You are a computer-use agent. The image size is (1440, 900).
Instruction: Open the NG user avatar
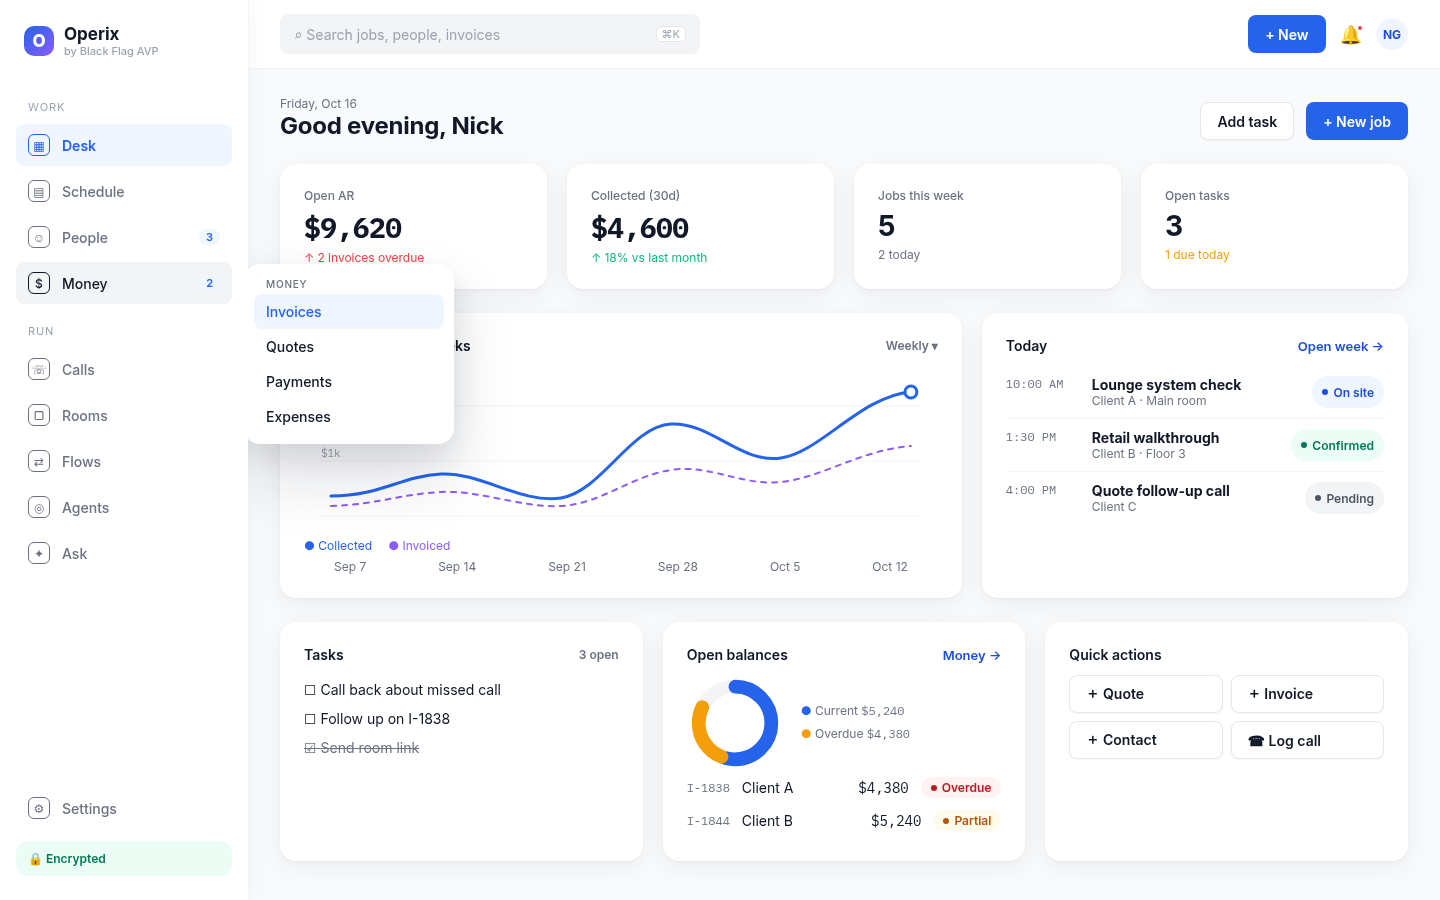pos(1392,35)
